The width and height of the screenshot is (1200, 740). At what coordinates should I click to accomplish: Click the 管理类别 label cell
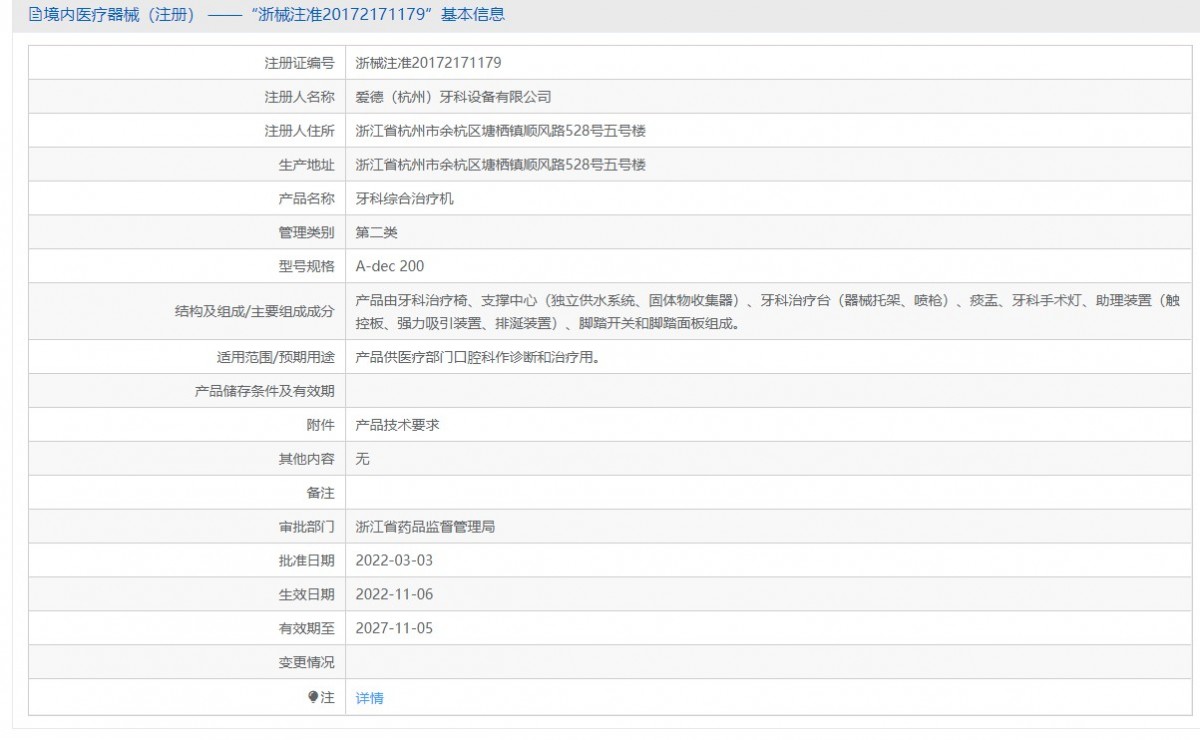[x=187, y=233]
